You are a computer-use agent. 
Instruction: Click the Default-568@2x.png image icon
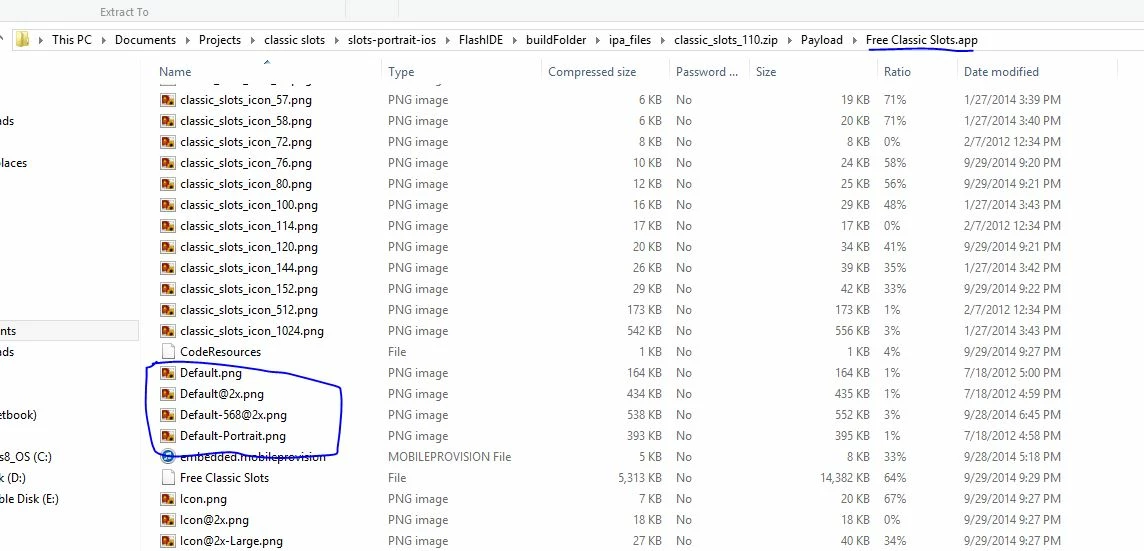[x=168, y=415]
